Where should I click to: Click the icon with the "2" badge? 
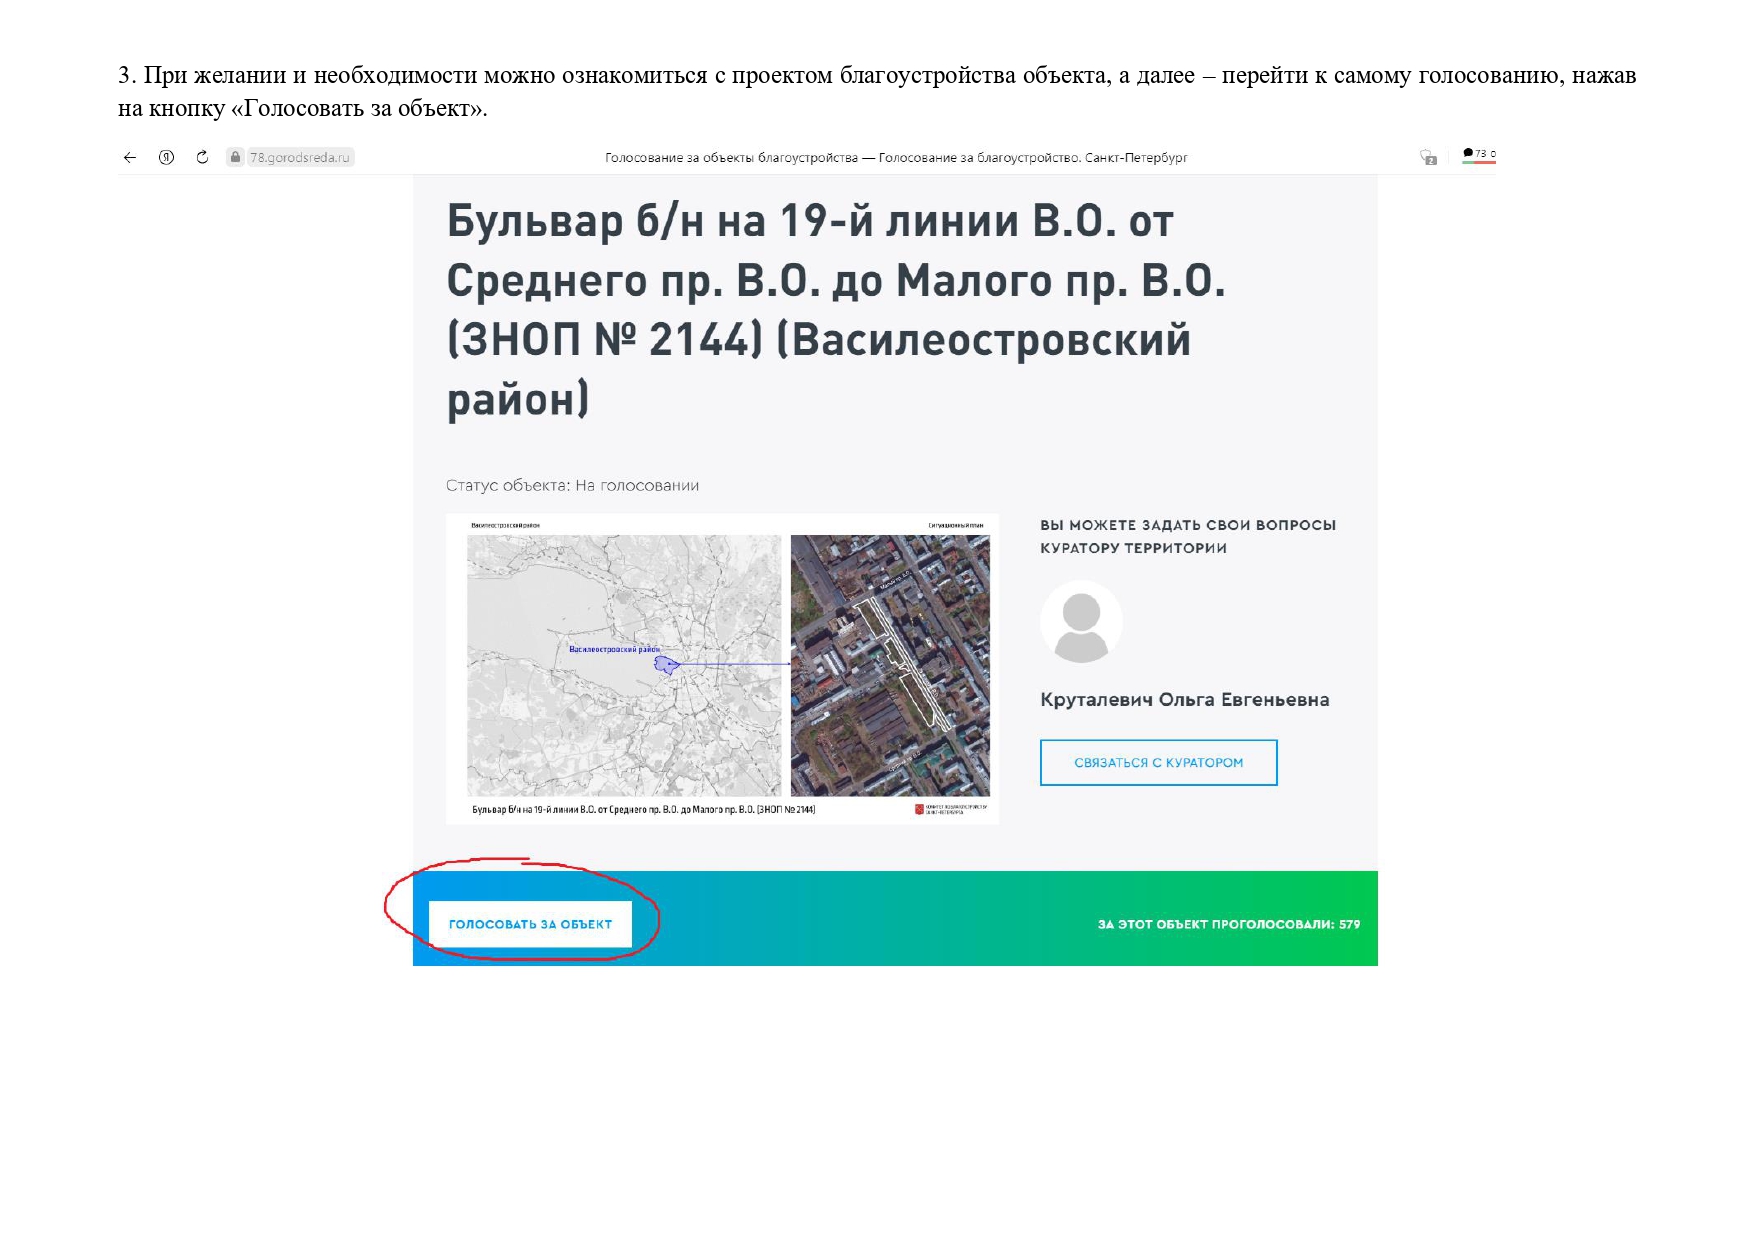click(x=1428, y=157)
